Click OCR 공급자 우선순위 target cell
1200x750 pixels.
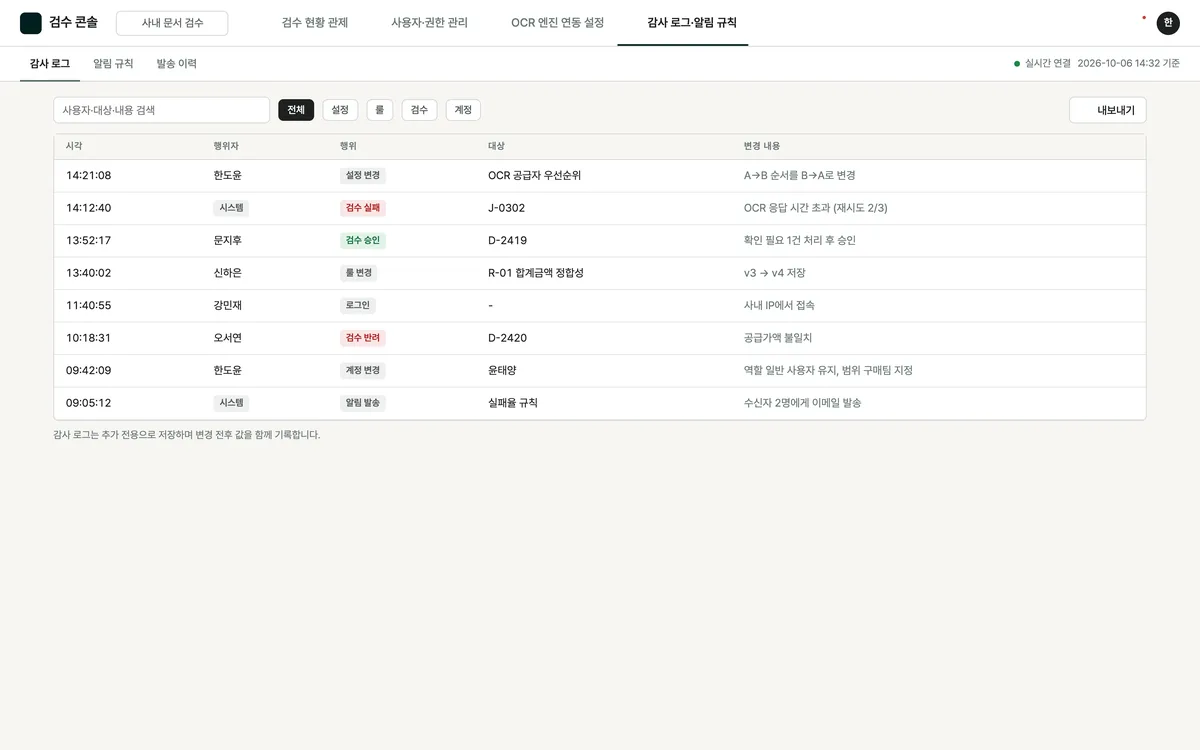pyautogui.click(x=534, y=175)
